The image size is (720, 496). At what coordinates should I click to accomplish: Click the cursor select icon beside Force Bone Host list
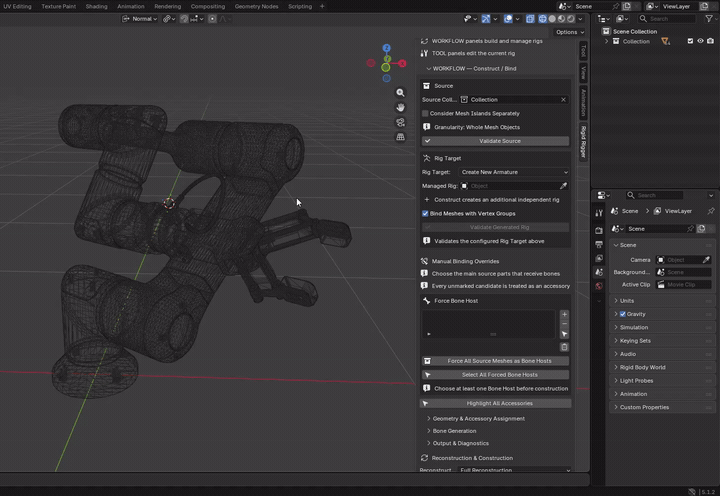(565, 334)
